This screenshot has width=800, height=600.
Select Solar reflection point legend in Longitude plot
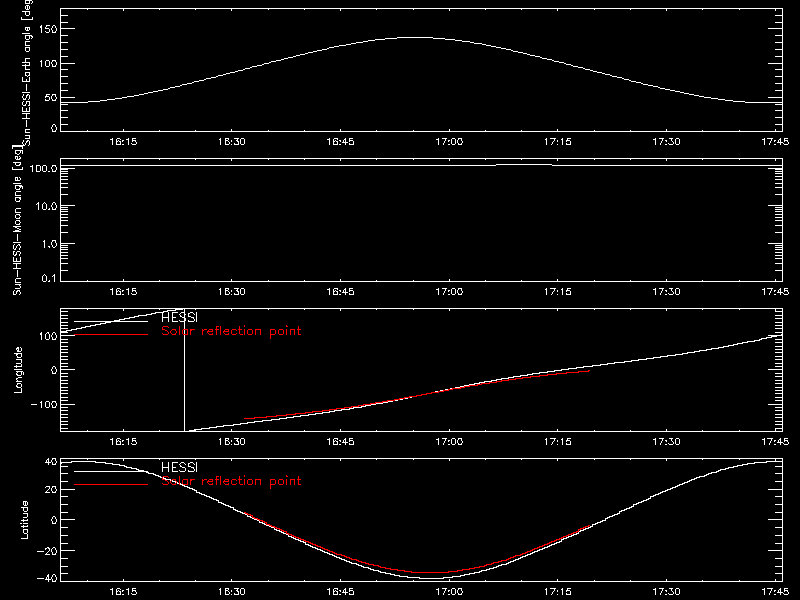coord(231,331)
